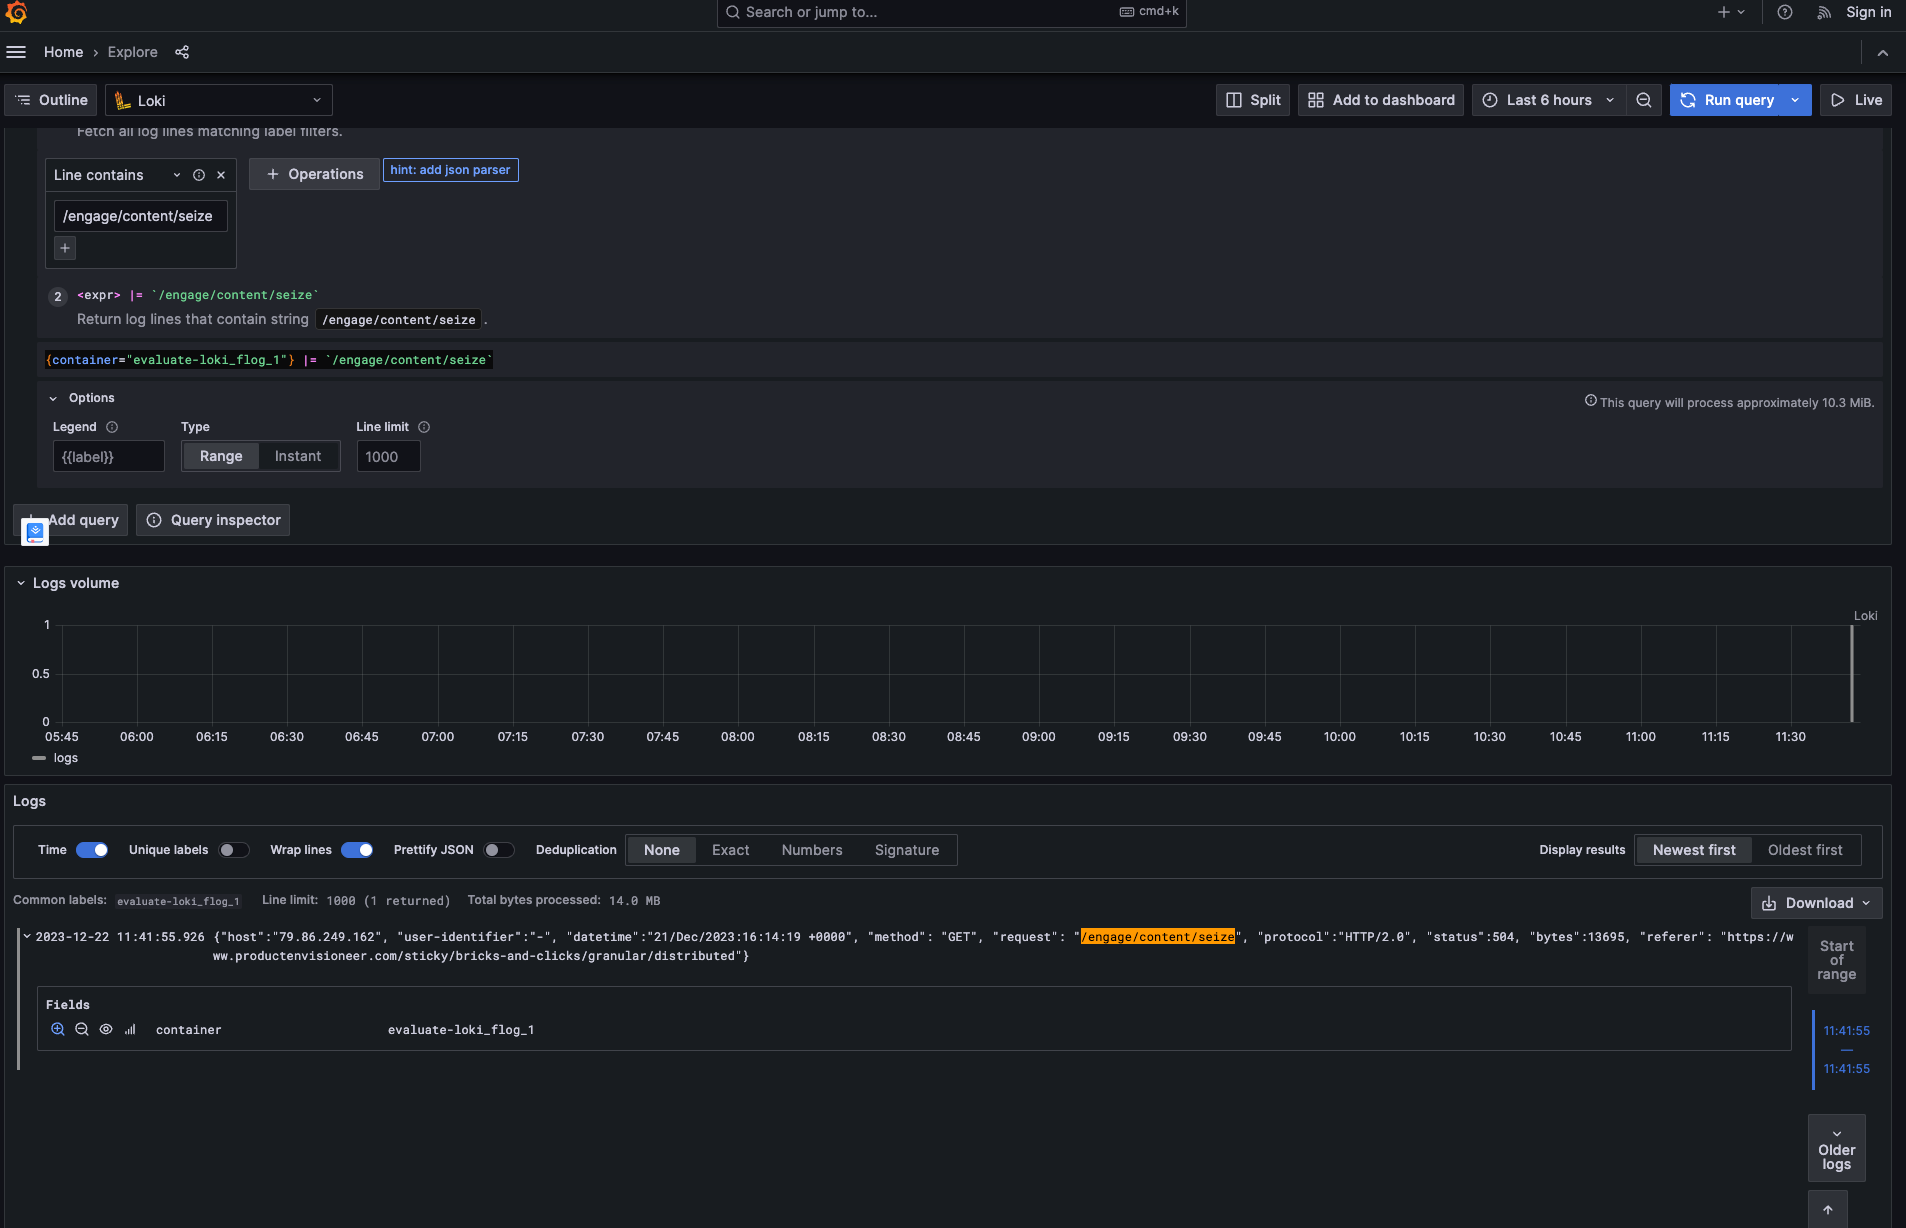Open the Last 6 hours time picker
Screen dimensions: 1906x1228
tap(1548, 100)
